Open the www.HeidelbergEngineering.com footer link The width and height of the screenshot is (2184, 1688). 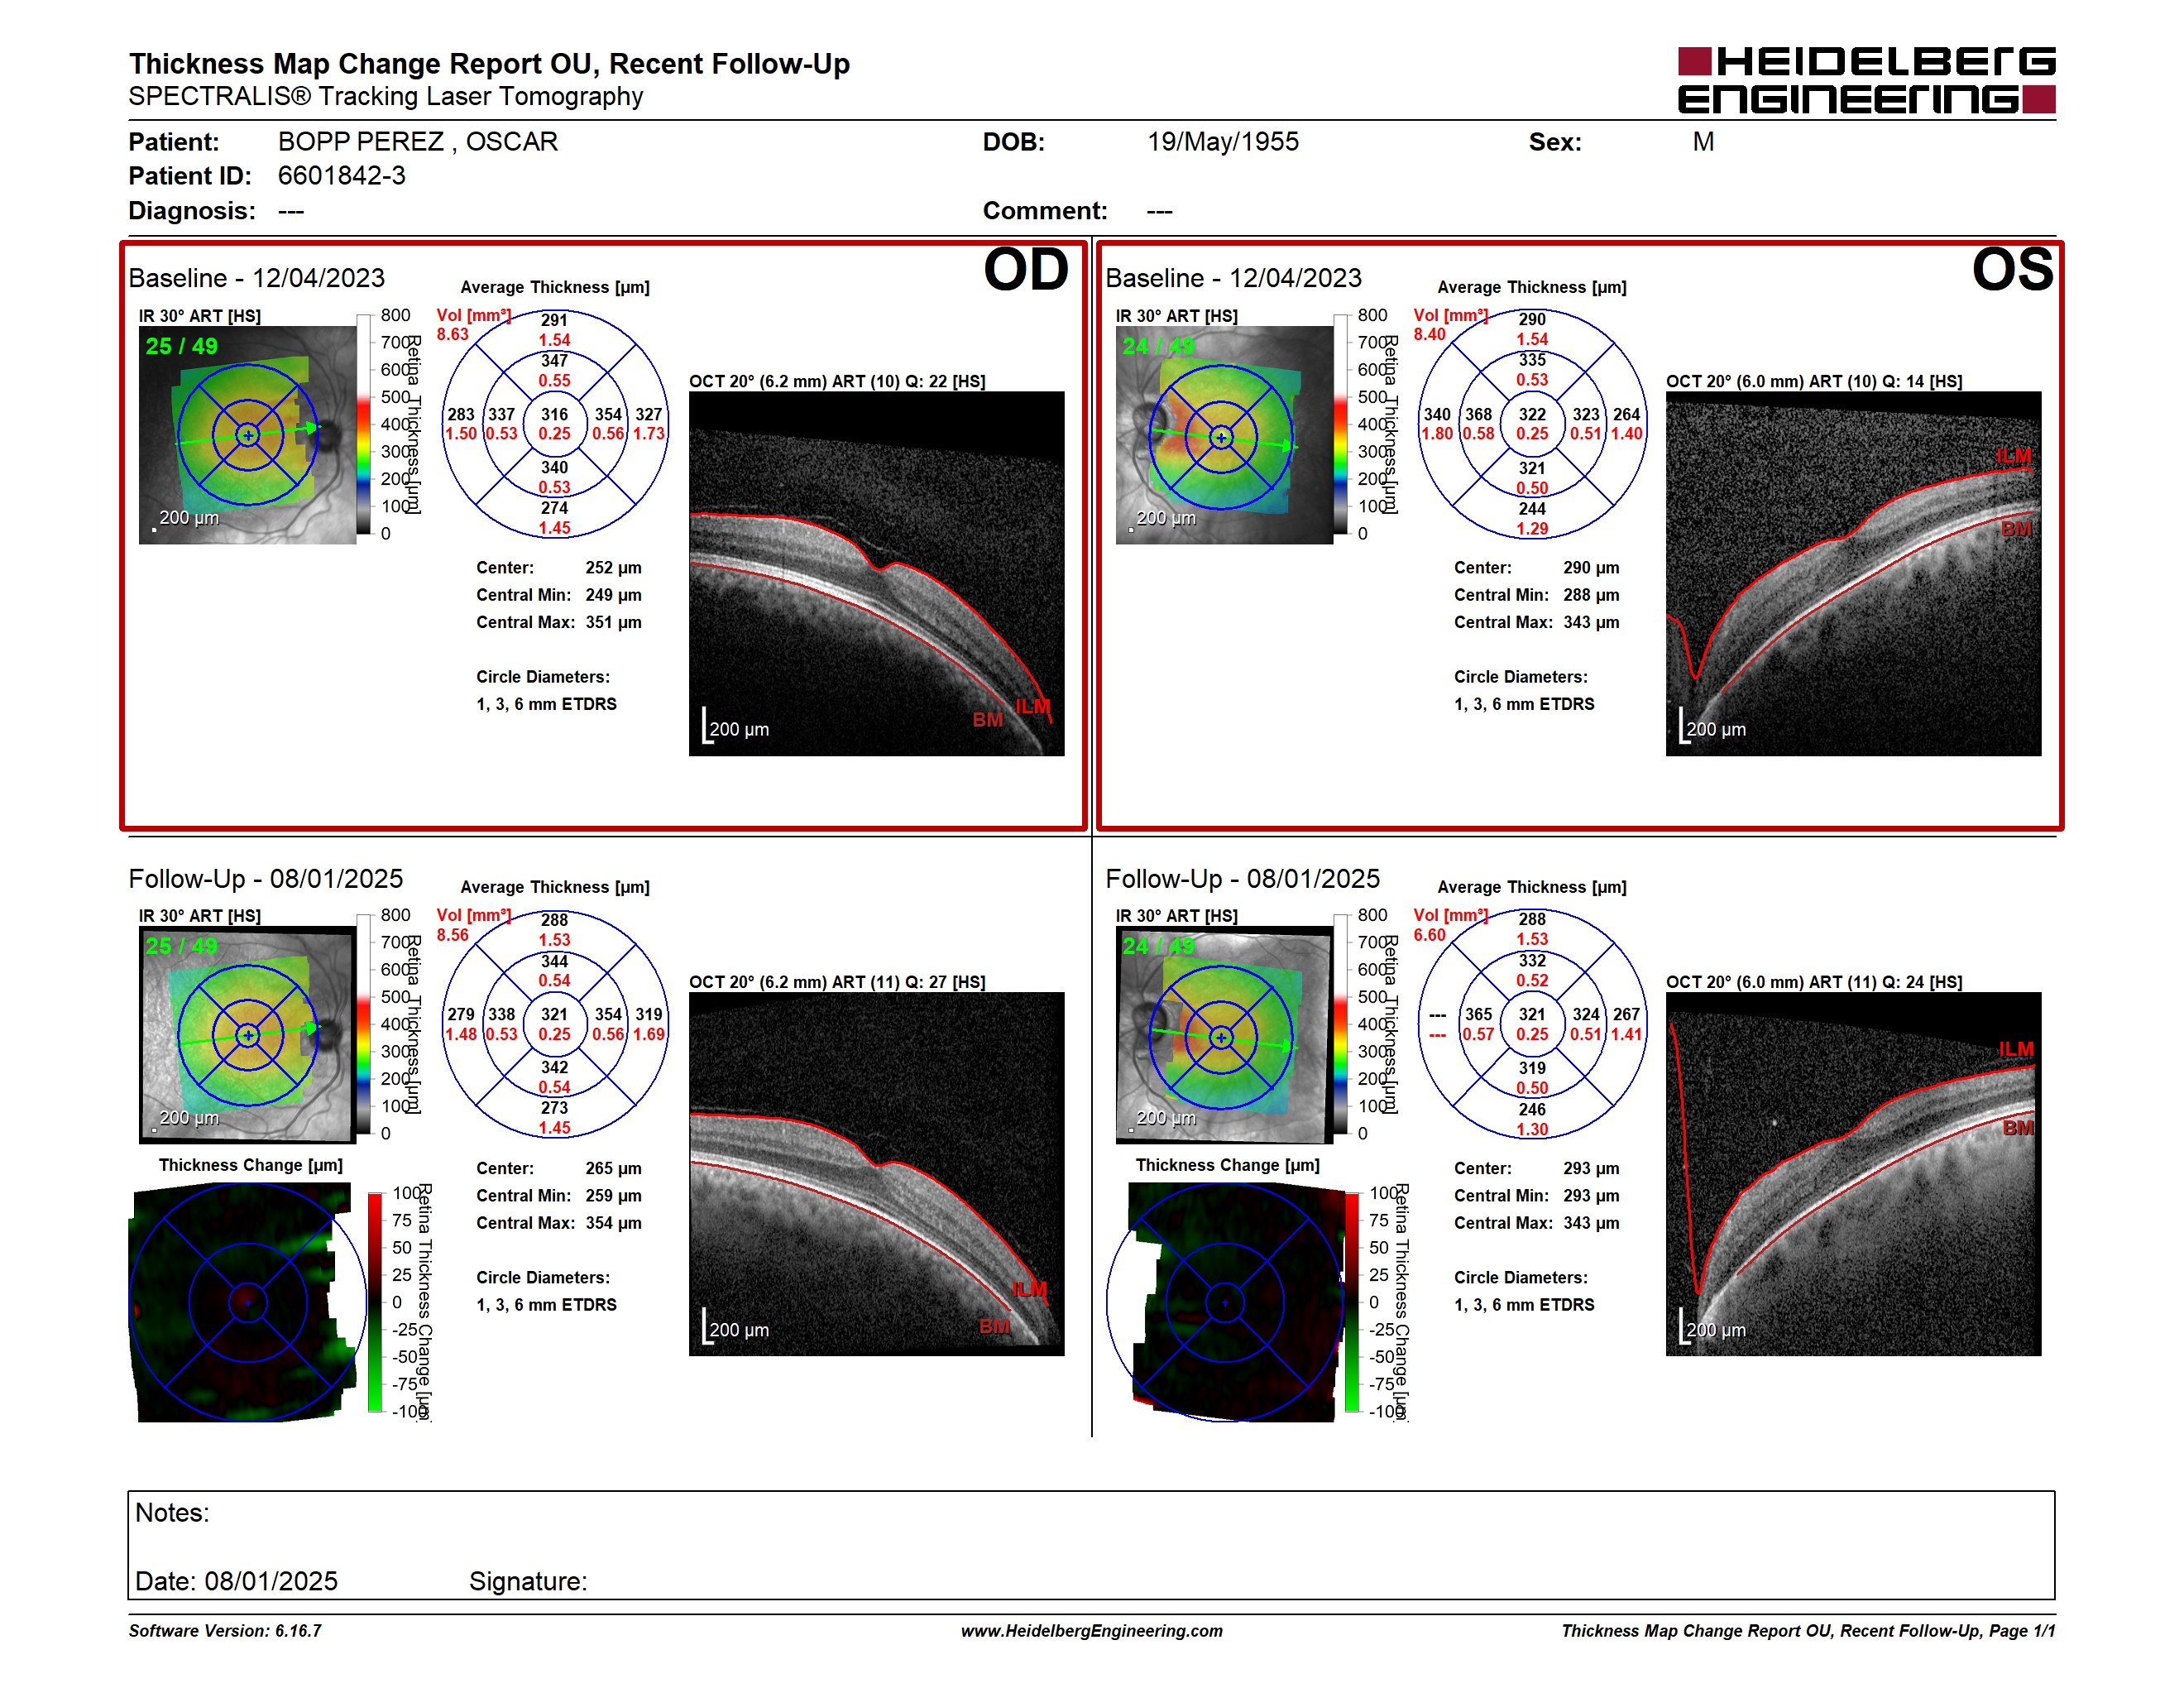(x=1091, y=1631)
